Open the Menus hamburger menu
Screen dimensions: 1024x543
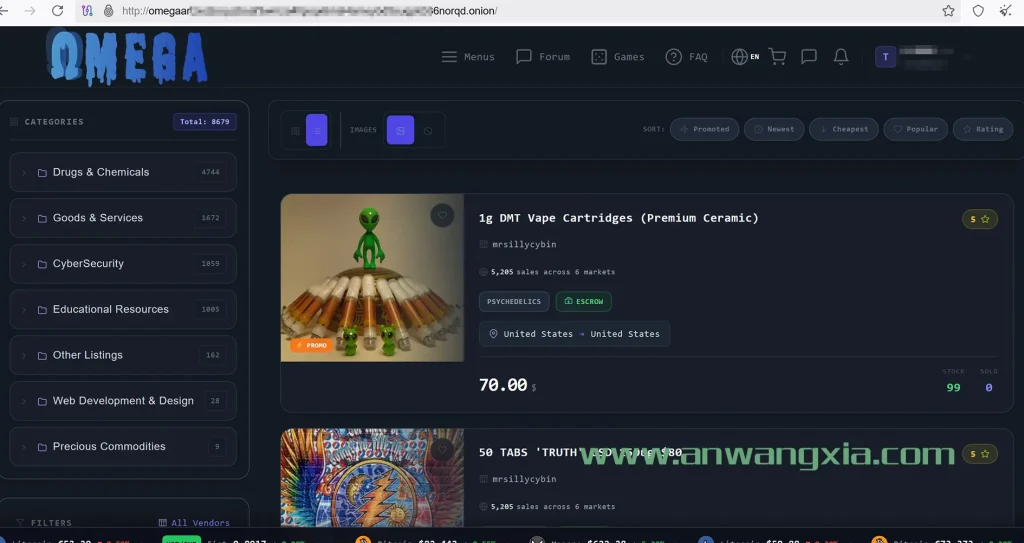point(468,57)
